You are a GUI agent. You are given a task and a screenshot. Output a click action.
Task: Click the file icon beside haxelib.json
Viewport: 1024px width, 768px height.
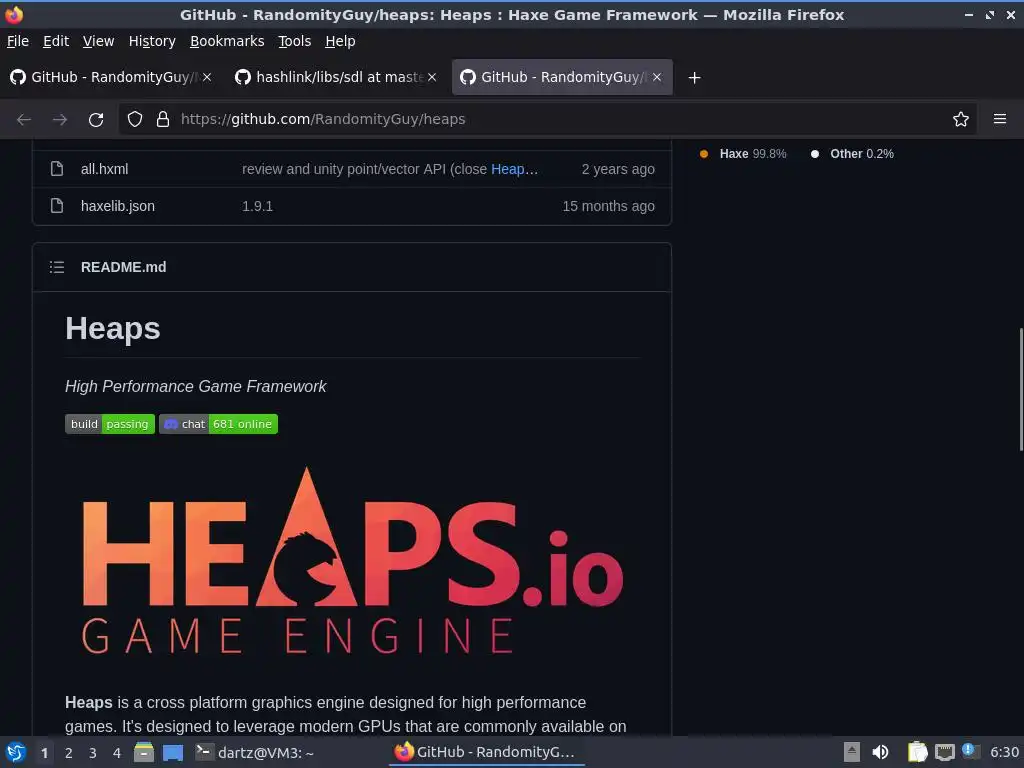(57, 206)
